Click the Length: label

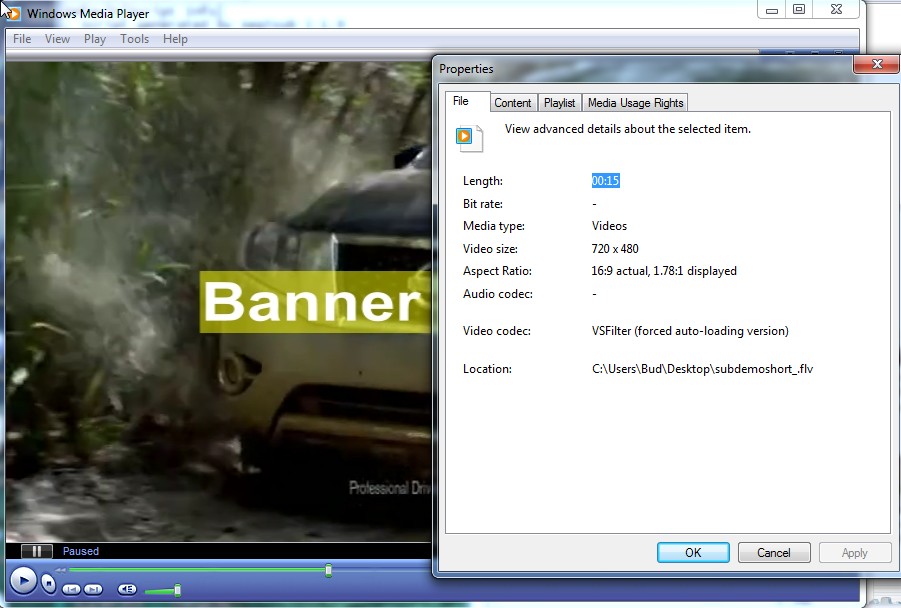click(x=483, y=181)
